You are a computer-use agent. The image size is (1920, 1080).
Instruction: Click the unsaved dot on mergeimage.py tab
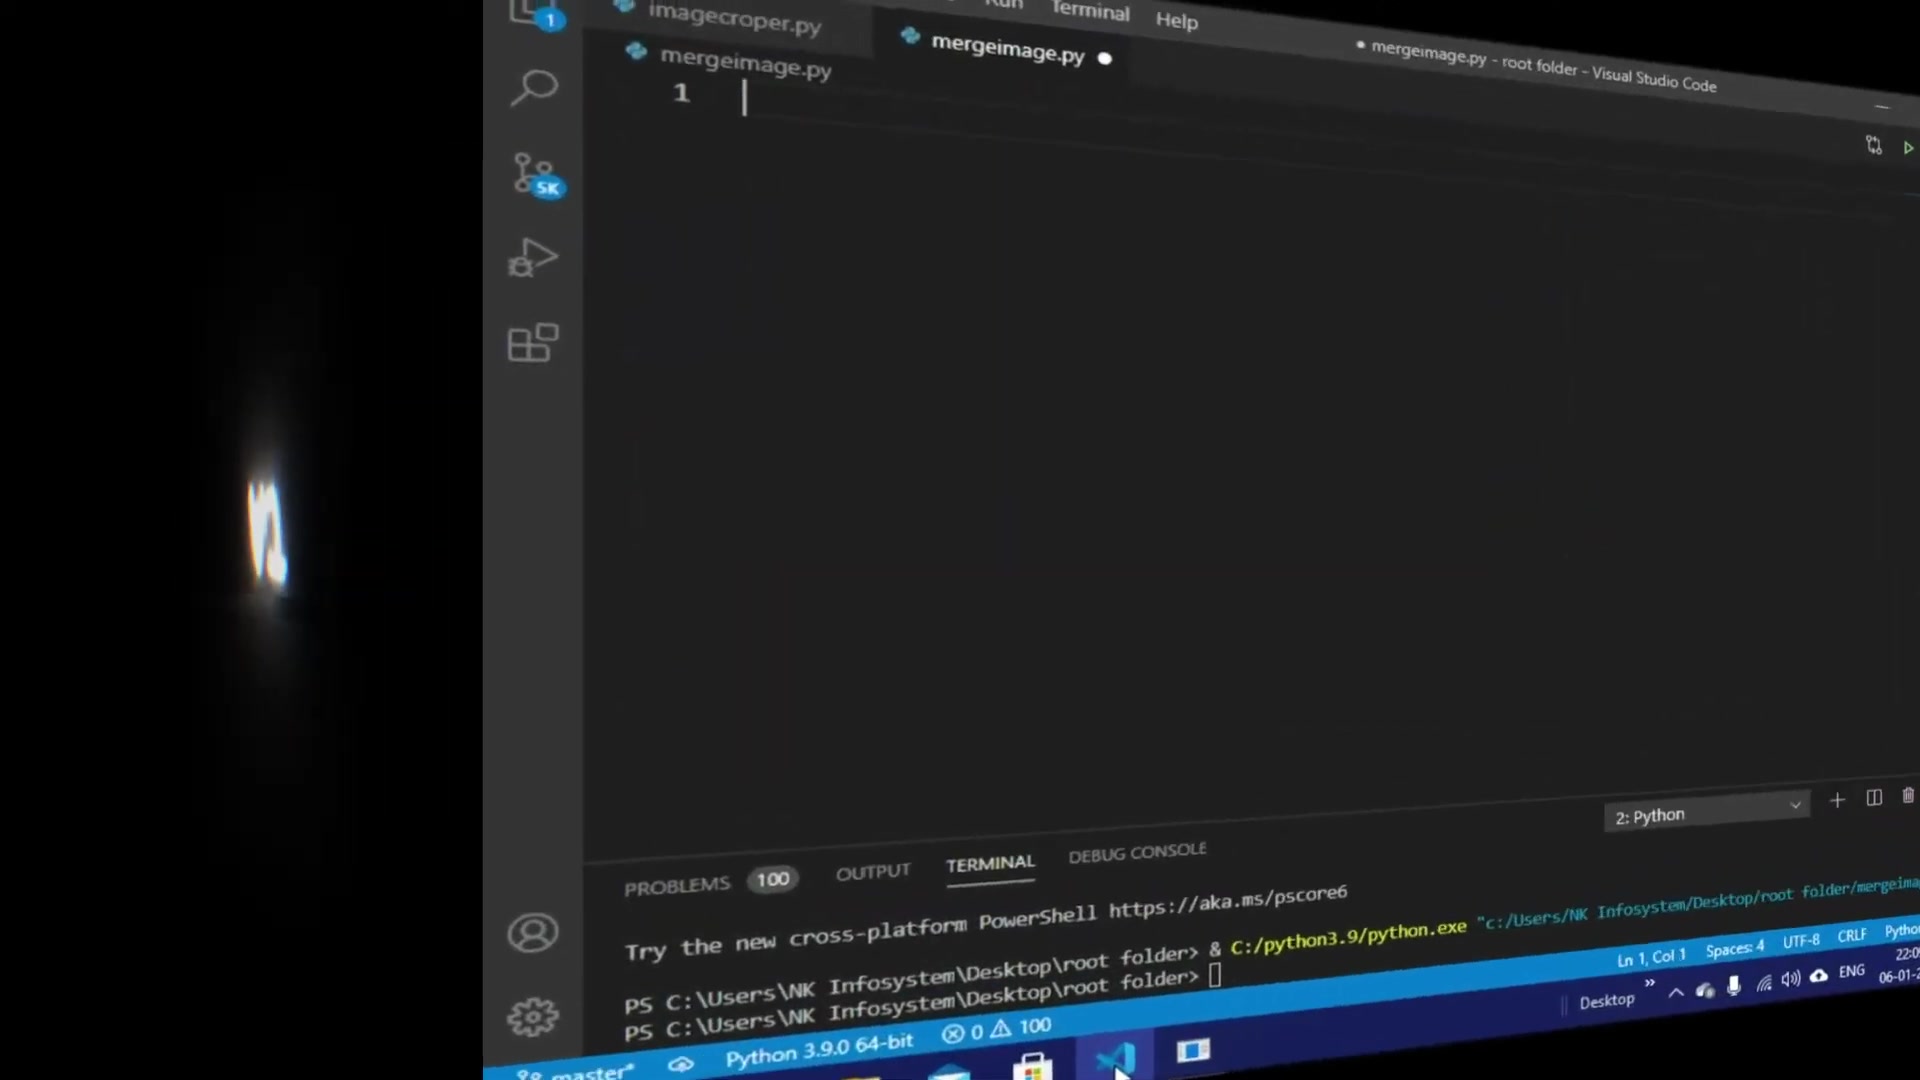coord(1105,58)
